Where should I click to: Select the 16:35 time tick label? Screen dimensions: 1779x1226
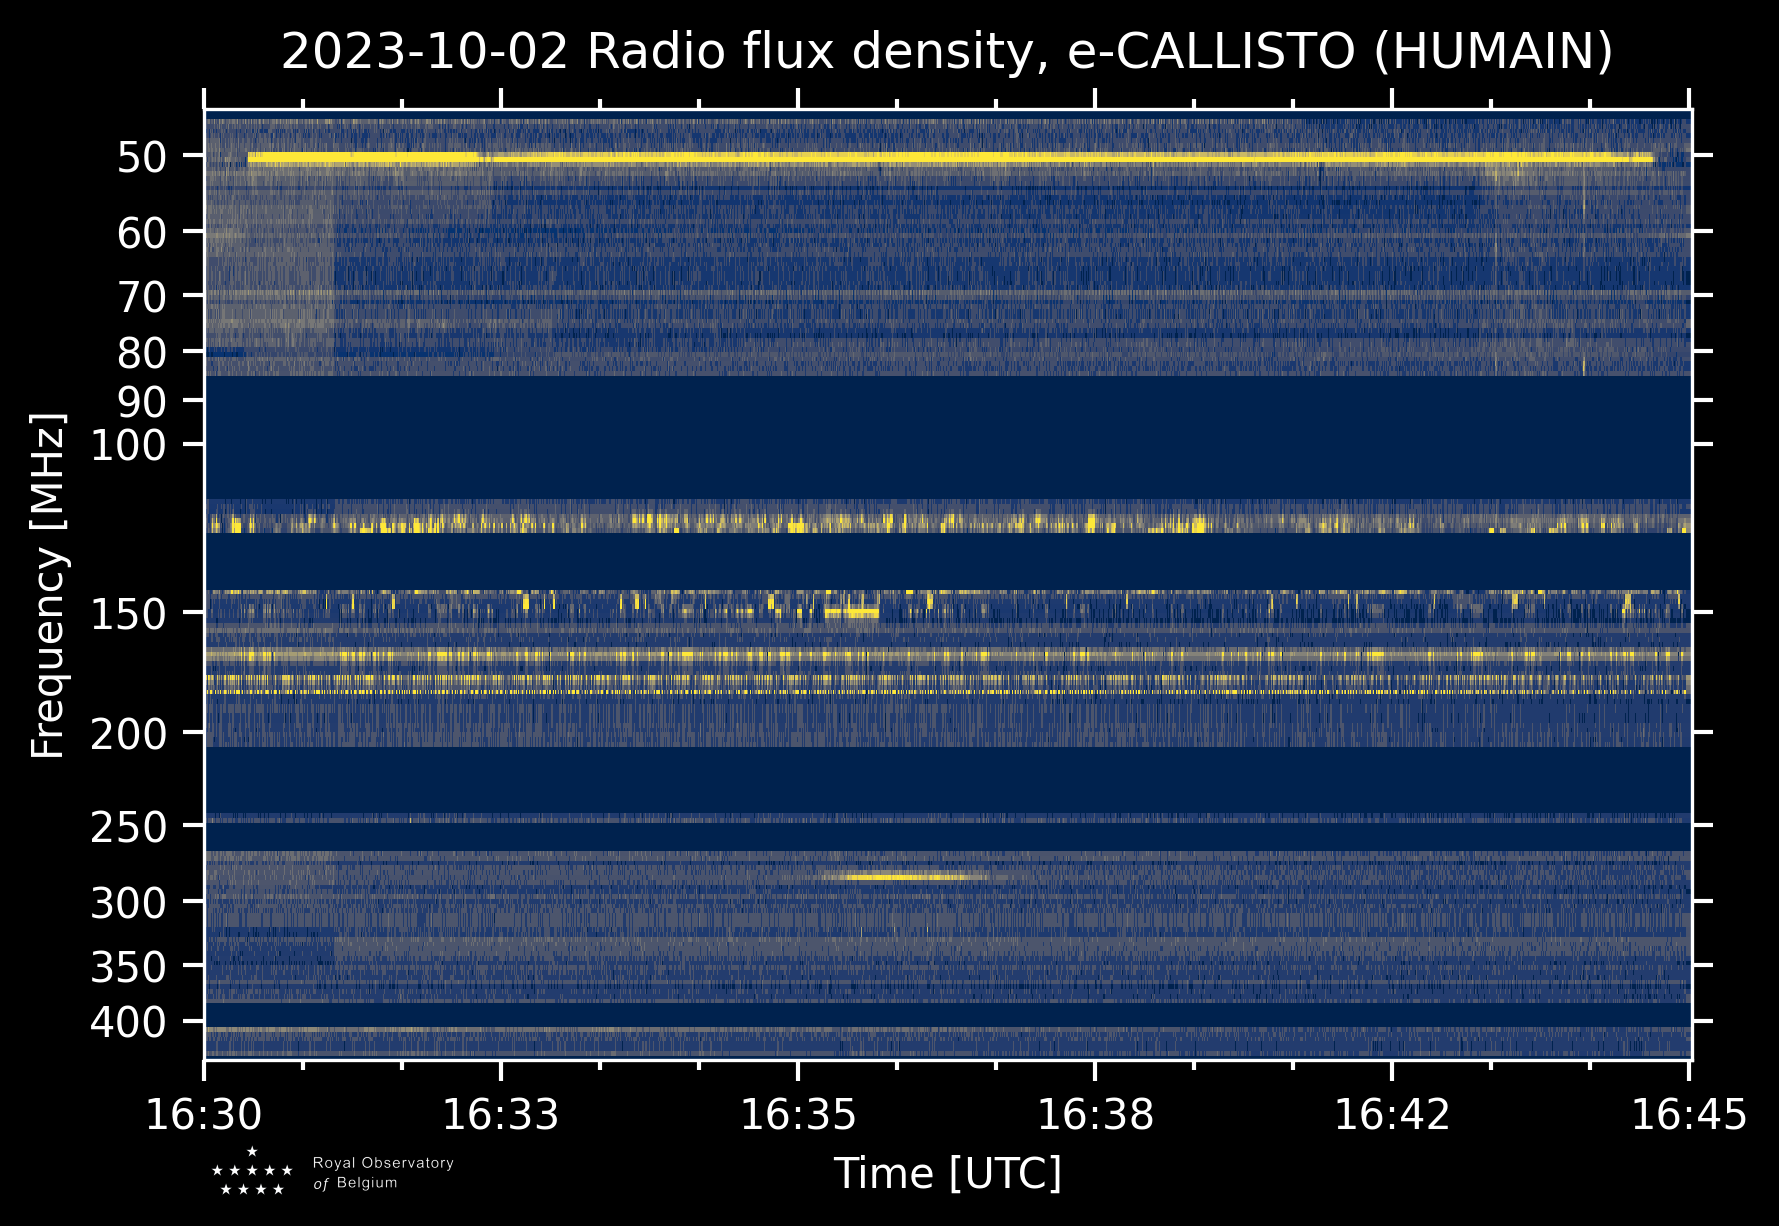point(797,1114)
